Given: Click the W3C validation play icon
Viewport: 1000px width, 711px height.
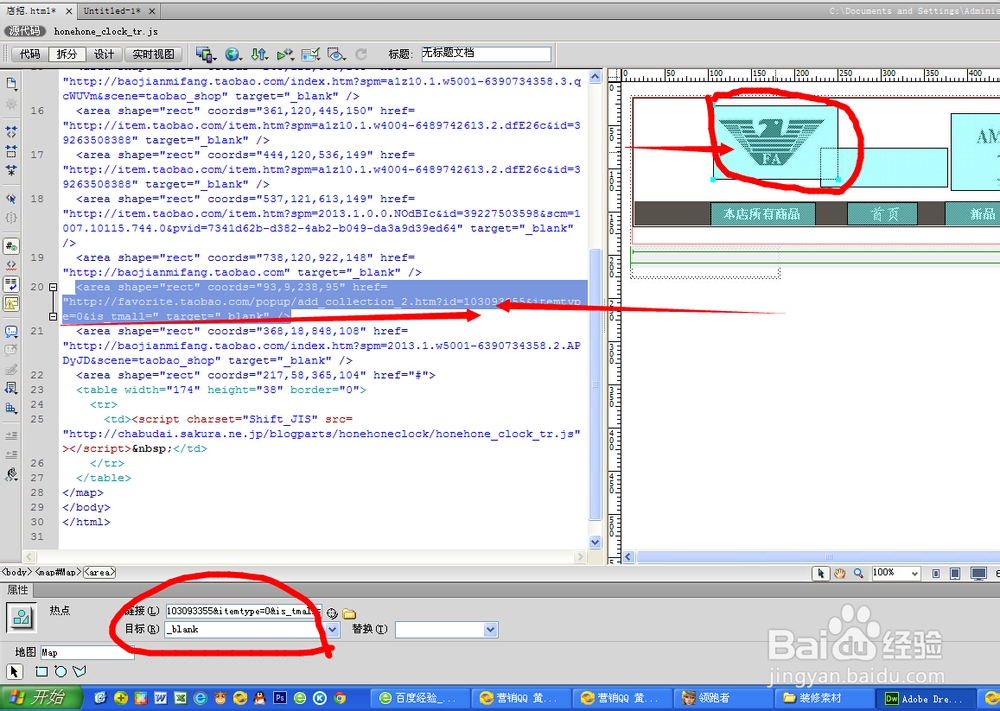Looking at the screenshot, I should pyautogui.click(x=285, y=55).
